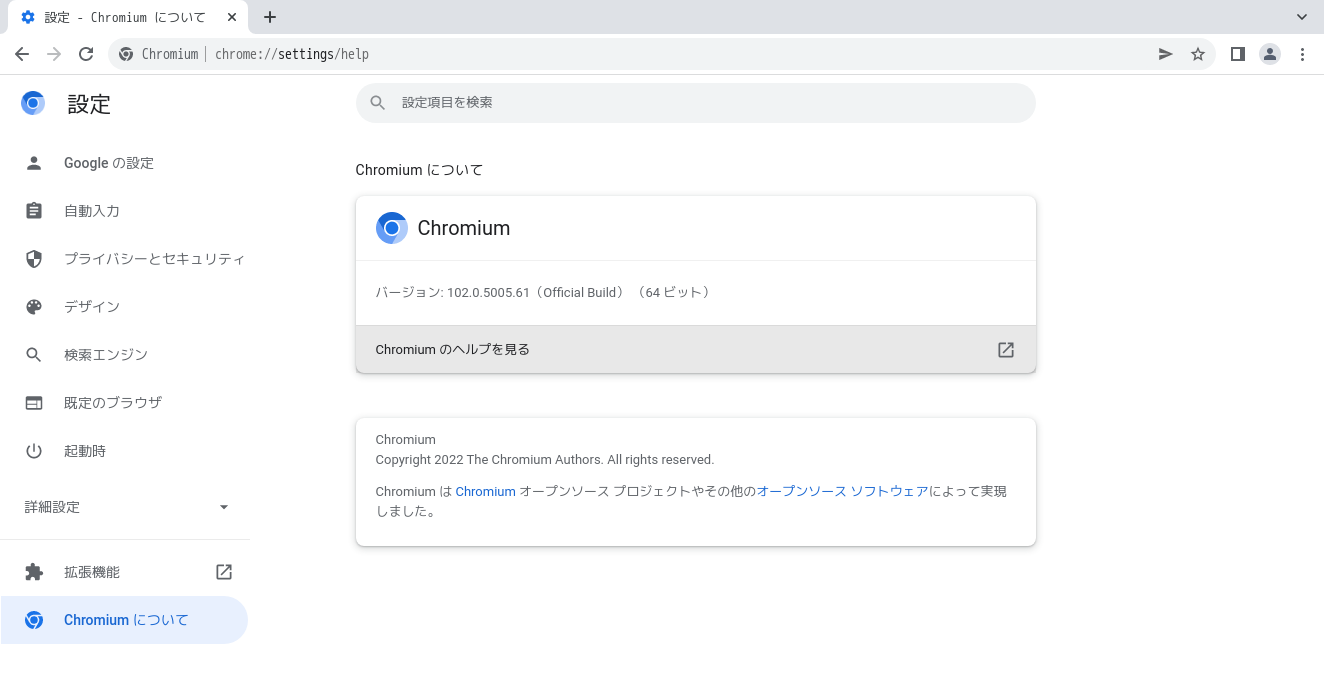This screenshot has width=1324, height=684.
Task: Bookmark this page with the star icon
Action: [x=1198, y=54]
